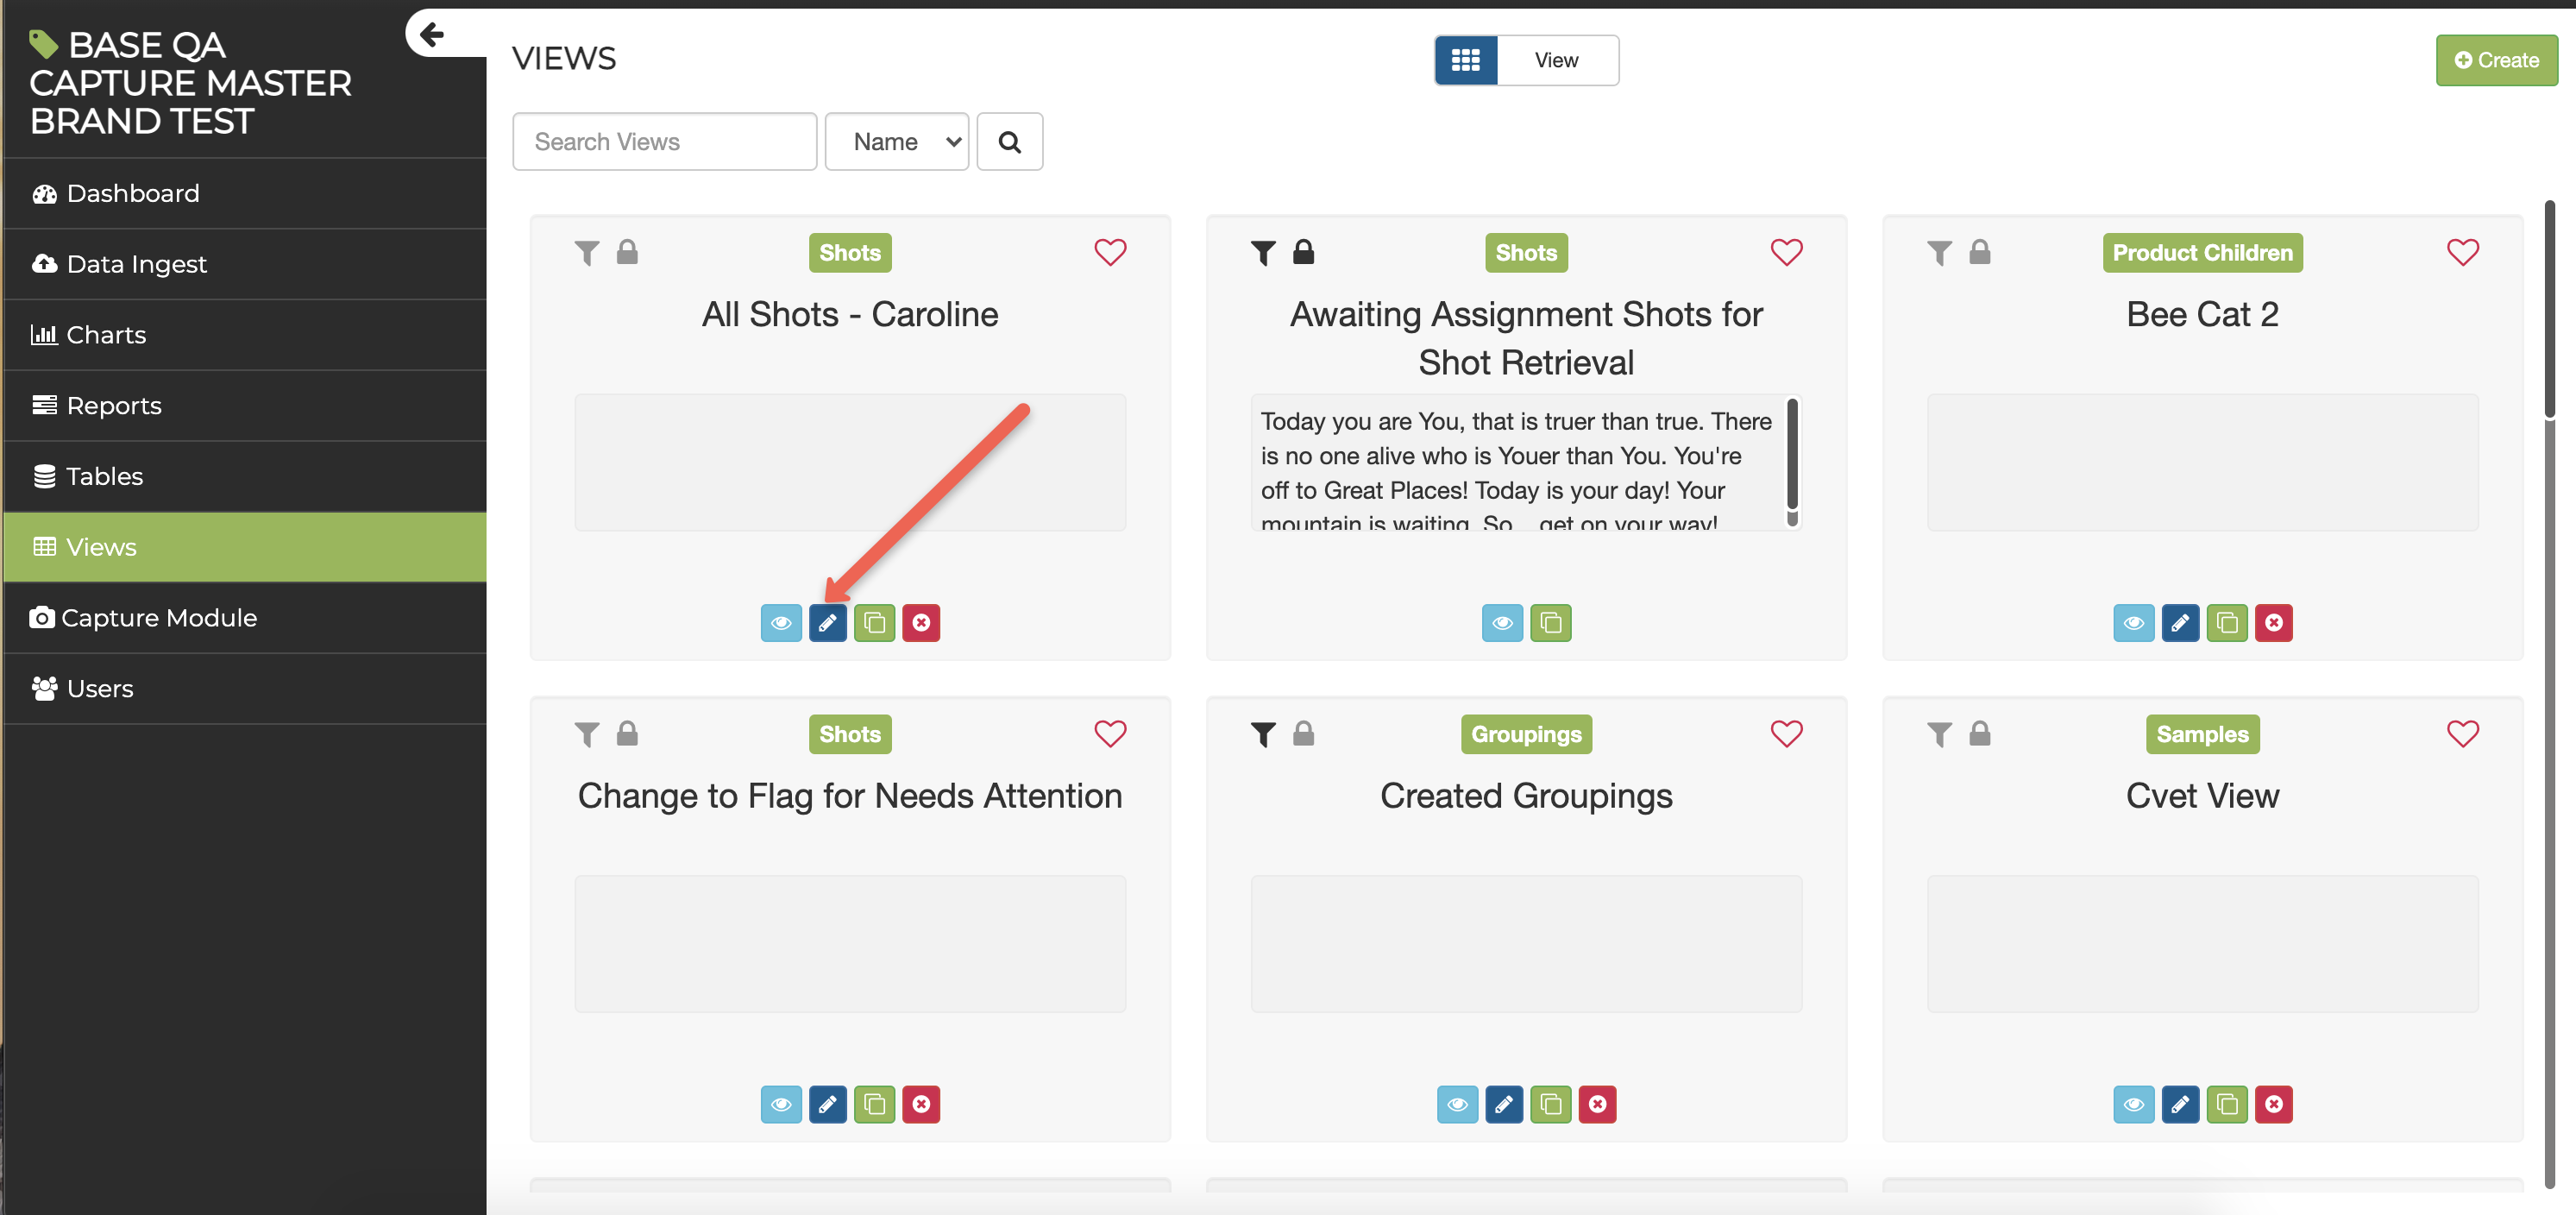Open the Name sort dropdown
Viewport: 2576px width, 1215px height.
pos(896,142)
